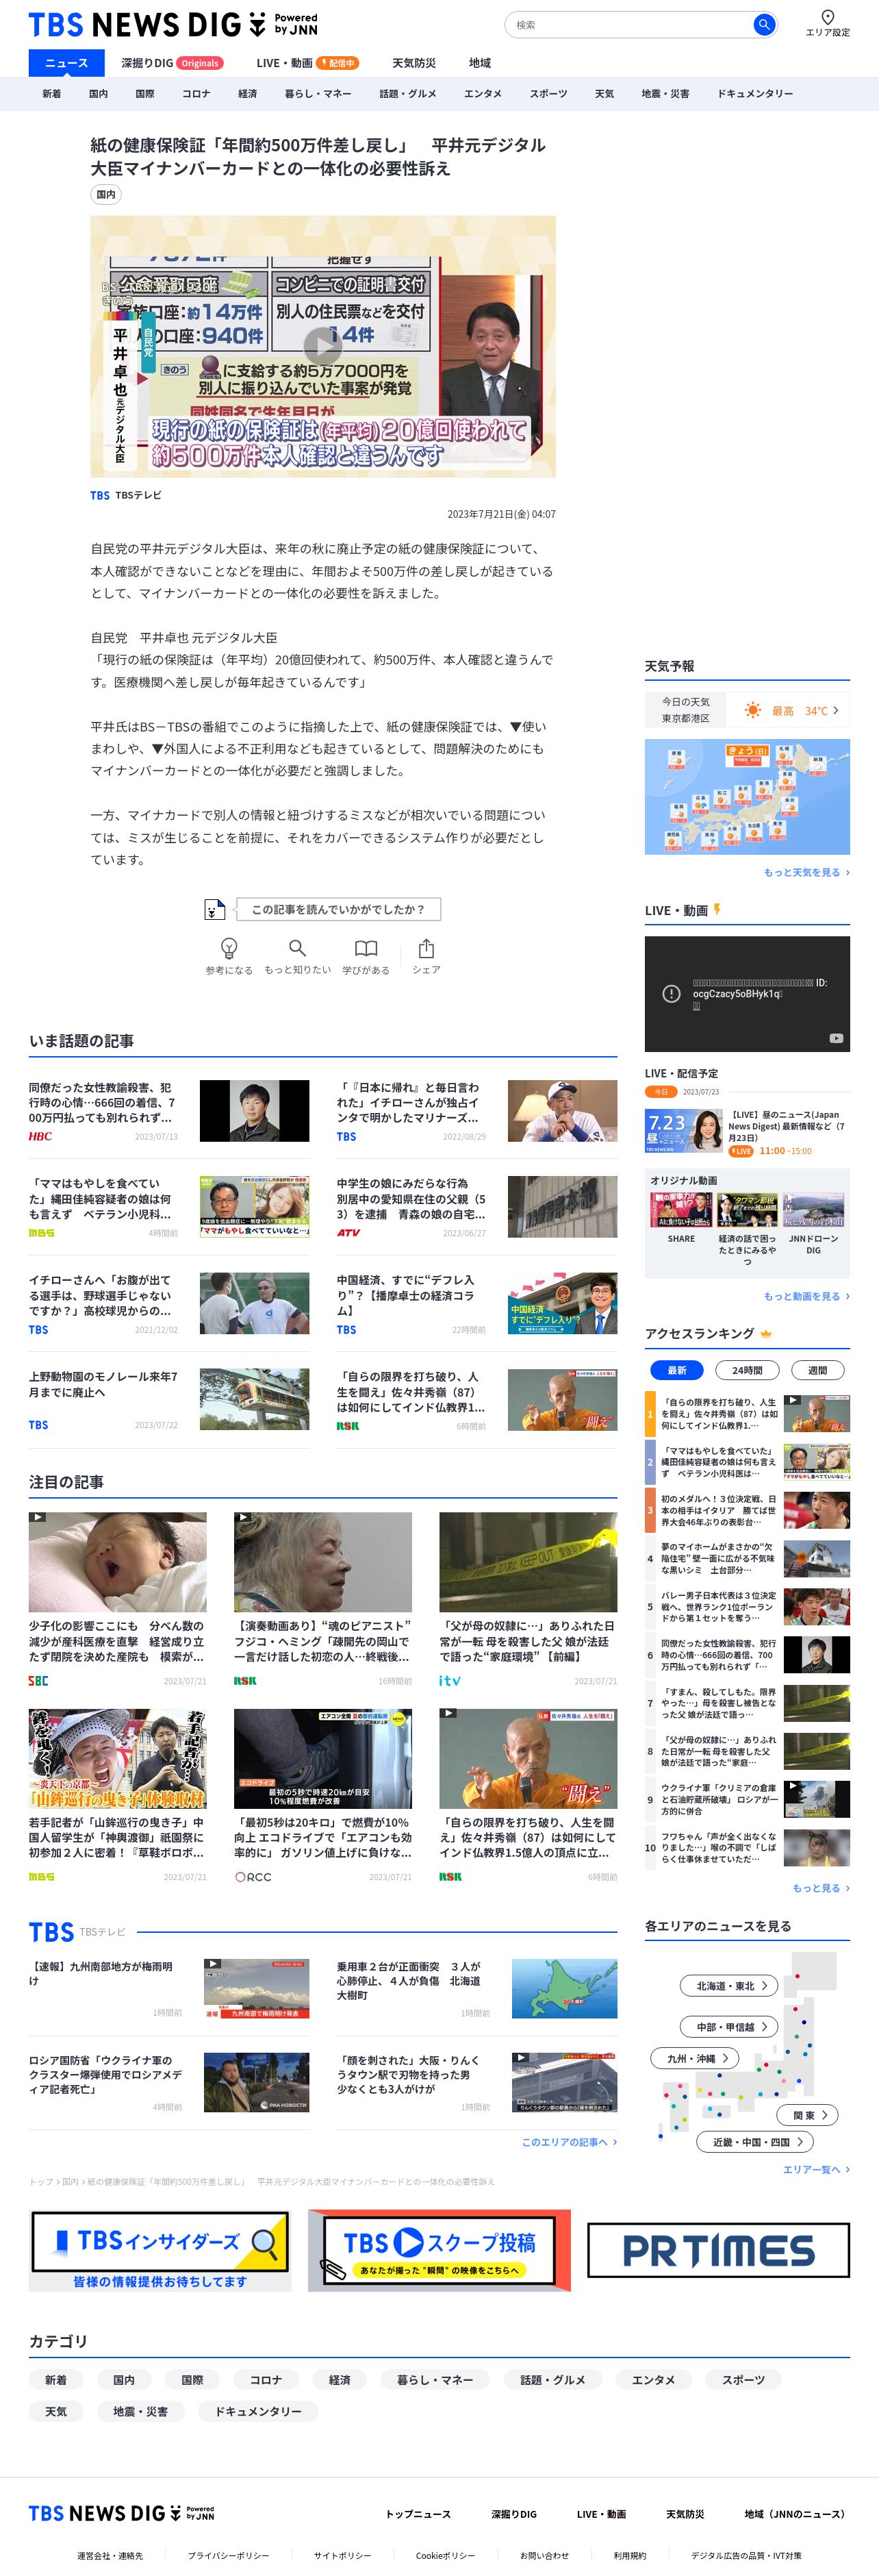Open the 関東 area button

point(808,2115)
